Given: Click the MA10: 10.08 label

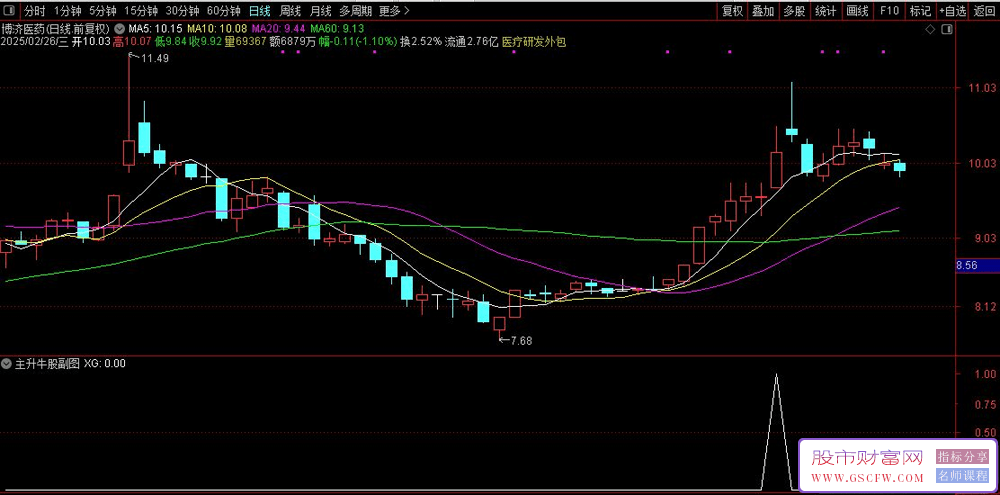Looking at the screenshot, I should coord(219,29).
